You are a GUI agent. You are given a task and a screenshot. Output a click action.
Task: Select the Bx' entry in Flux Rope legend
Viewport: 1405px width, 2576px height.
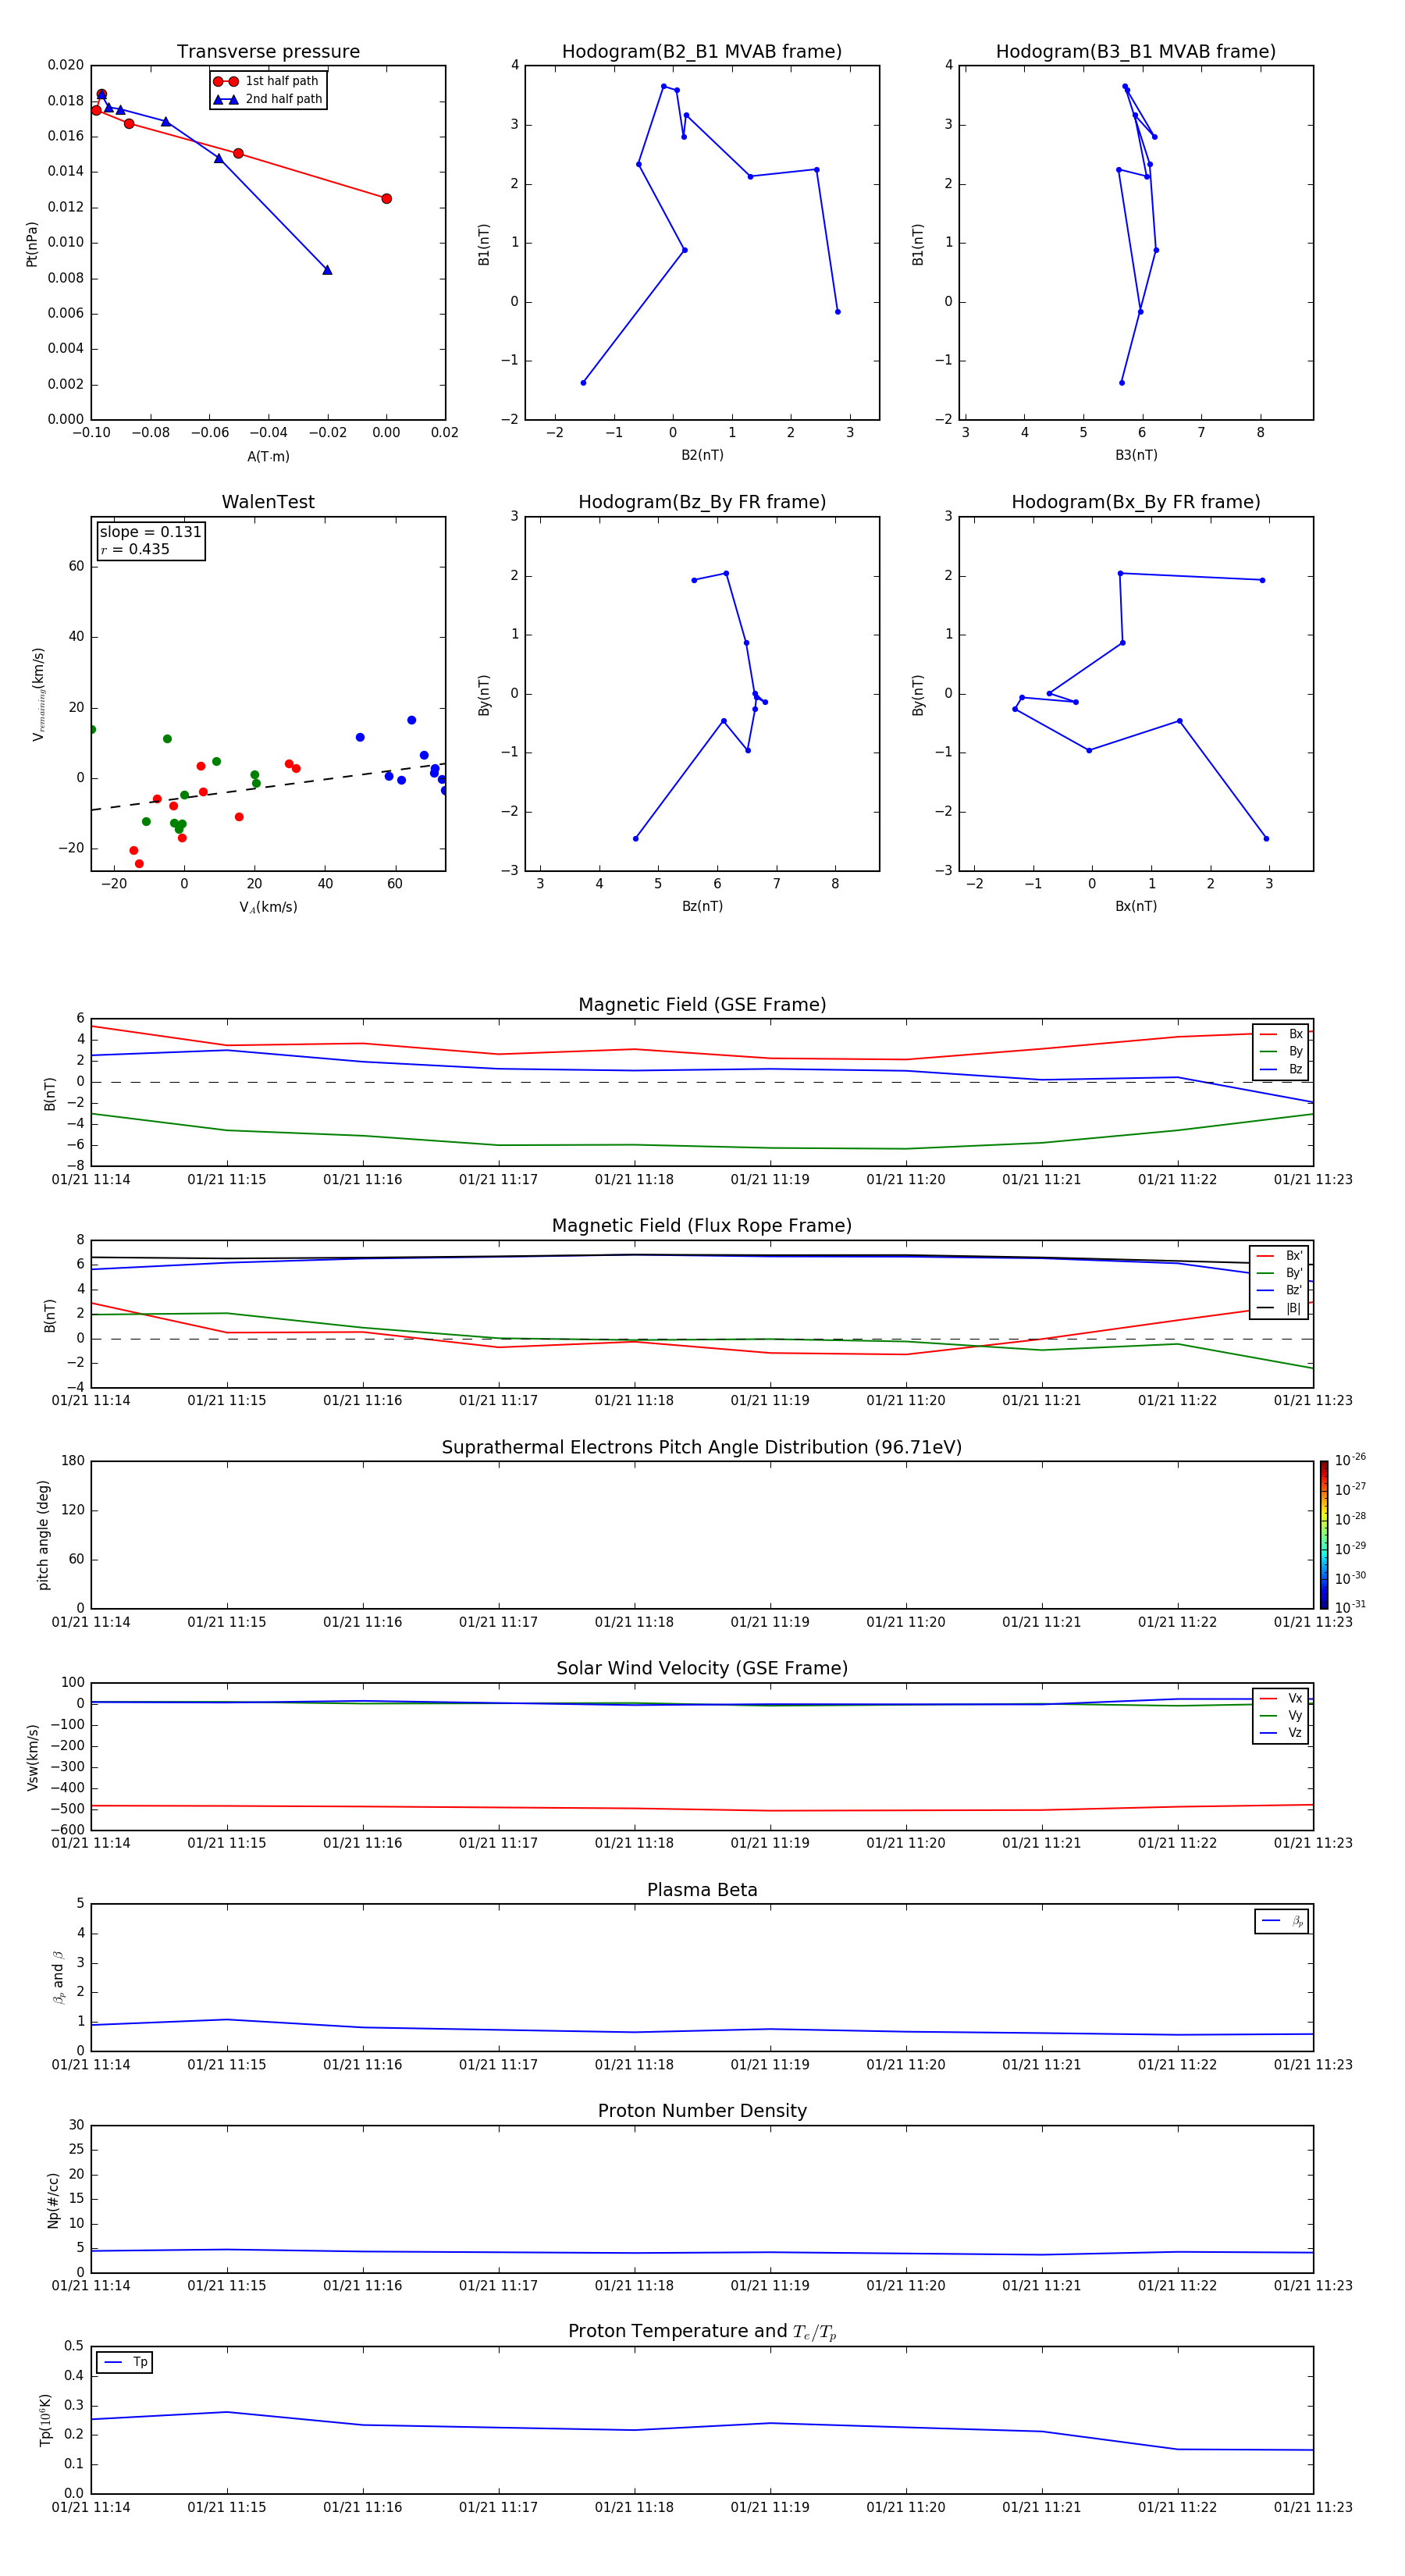click(x=1280, y=1256)
